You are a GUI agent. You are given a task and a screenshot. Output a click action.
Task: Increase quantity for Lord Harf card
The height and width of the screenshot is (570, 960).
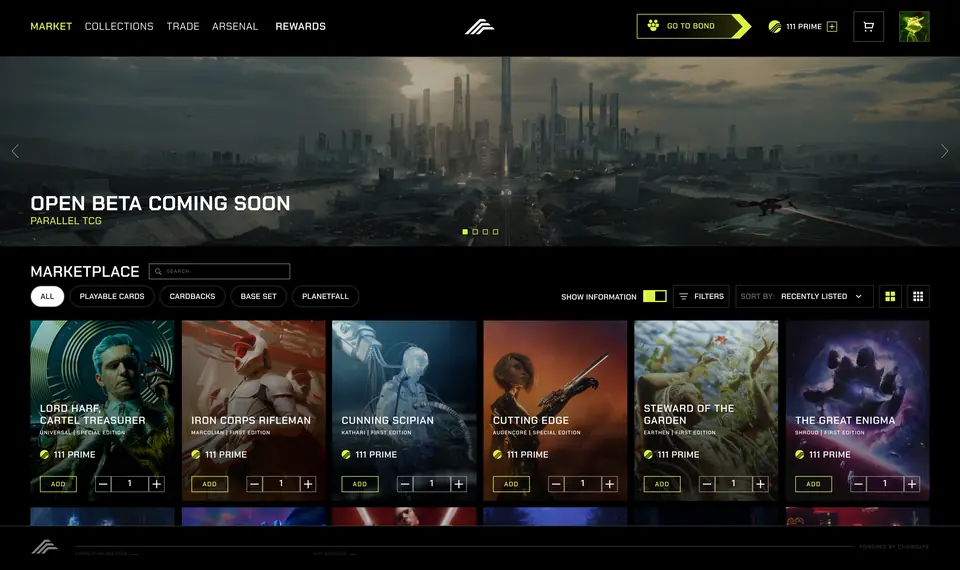(157, 484)
